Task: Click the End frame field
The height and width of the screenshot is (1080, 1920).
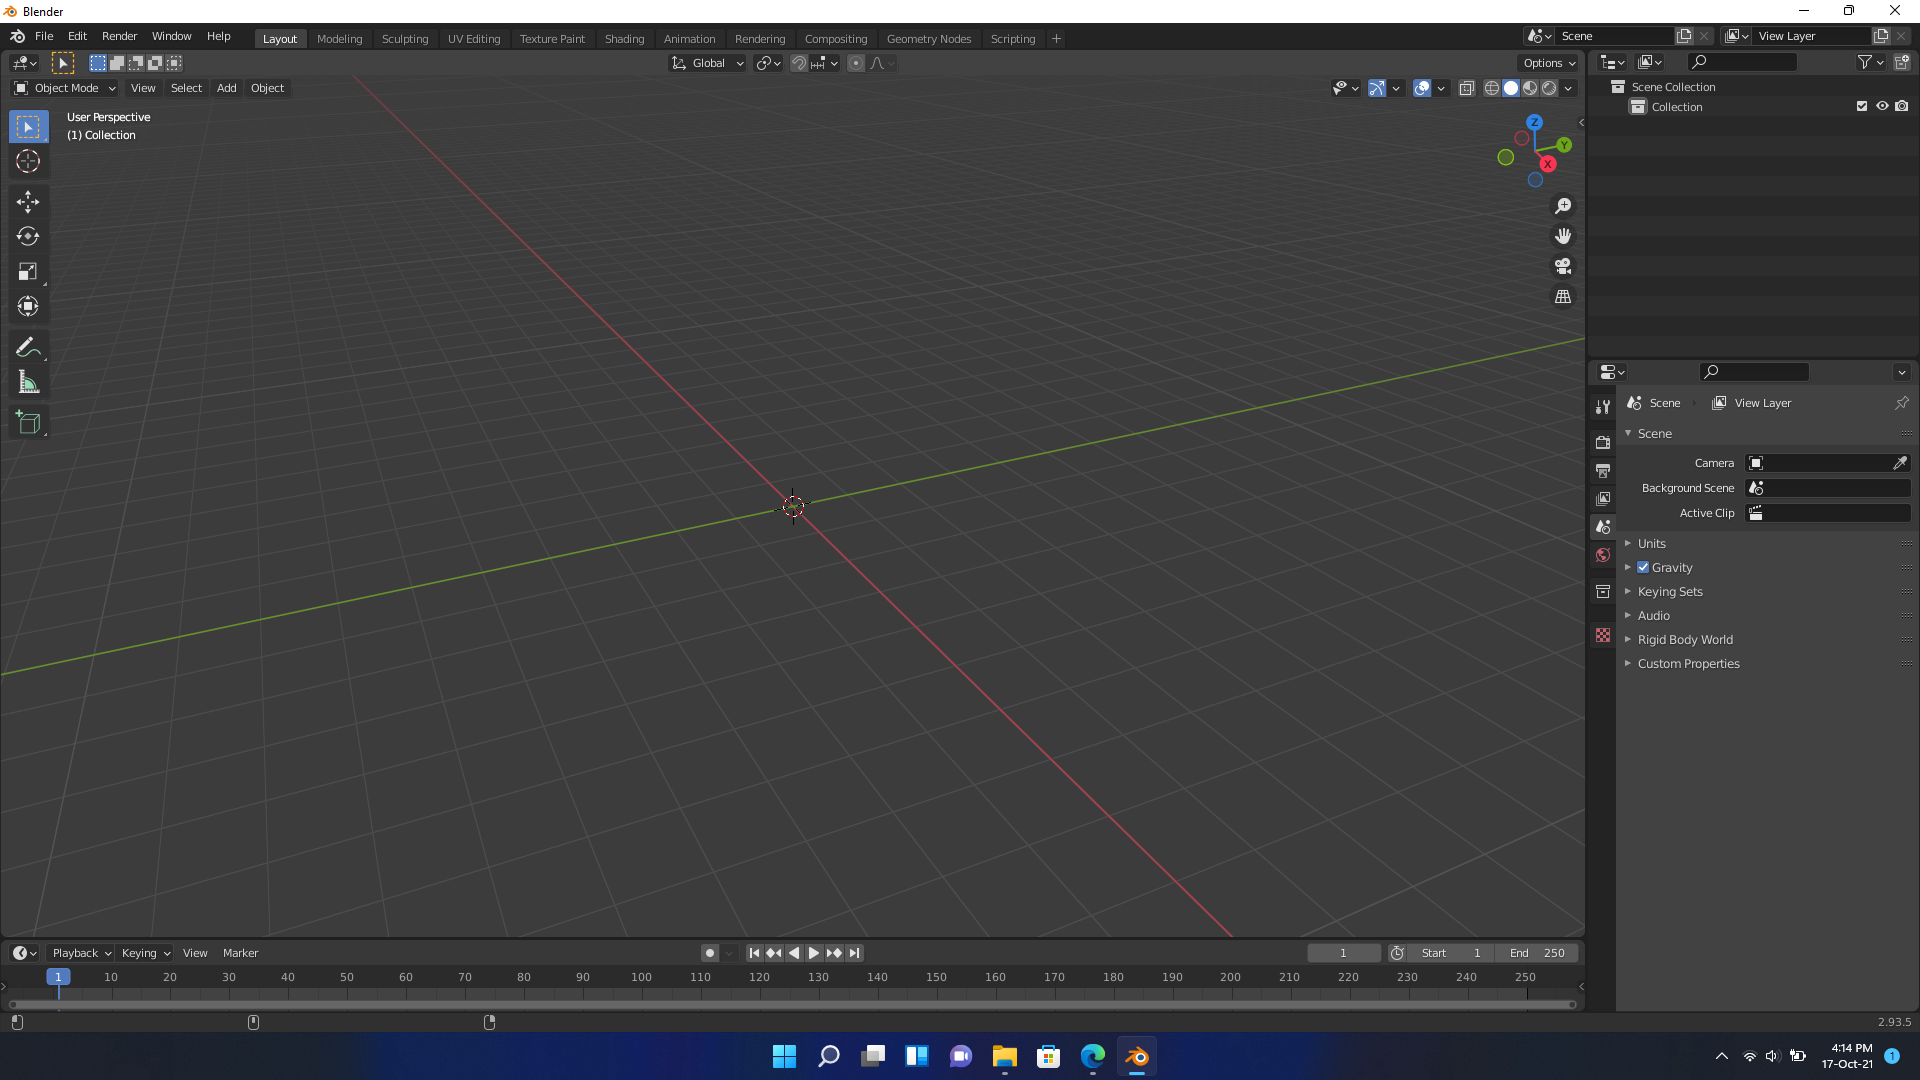Action: pos(1537,953)
